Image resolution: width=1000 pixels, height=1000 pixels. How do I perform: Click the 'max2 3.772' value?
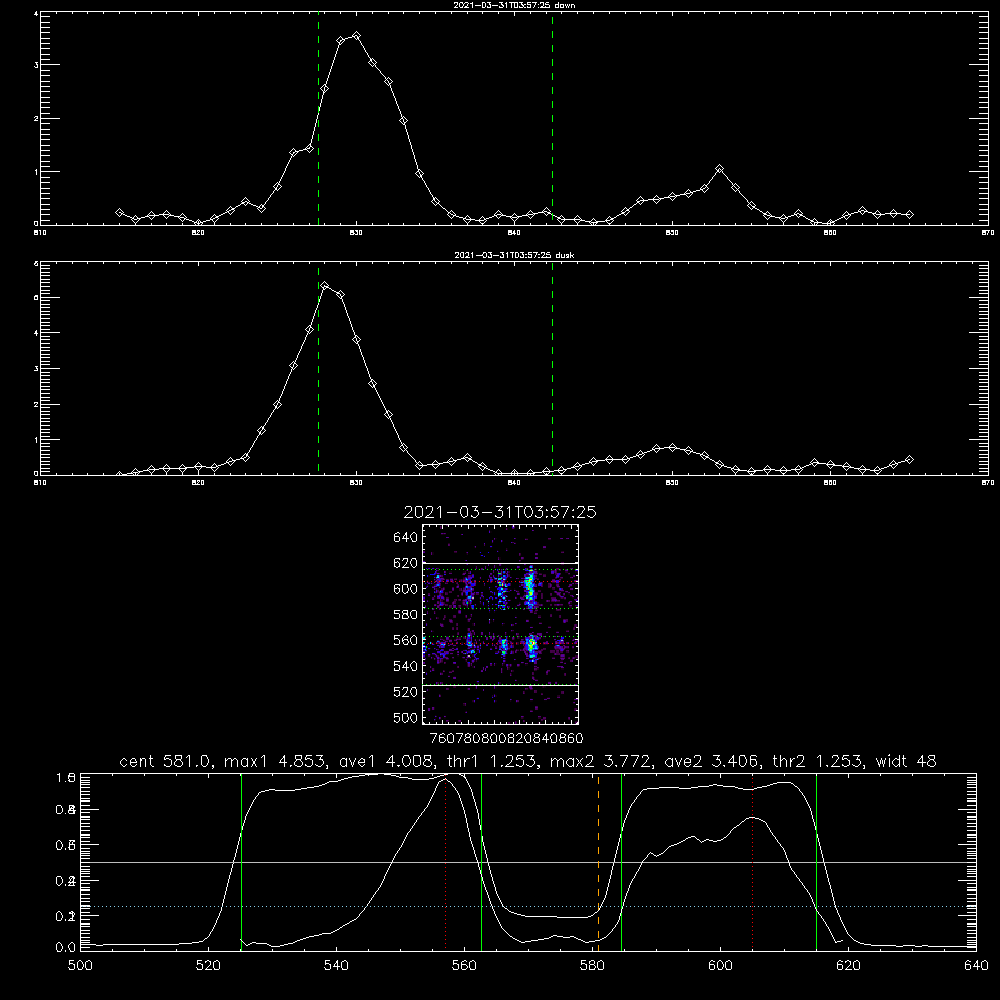[599, 761]
